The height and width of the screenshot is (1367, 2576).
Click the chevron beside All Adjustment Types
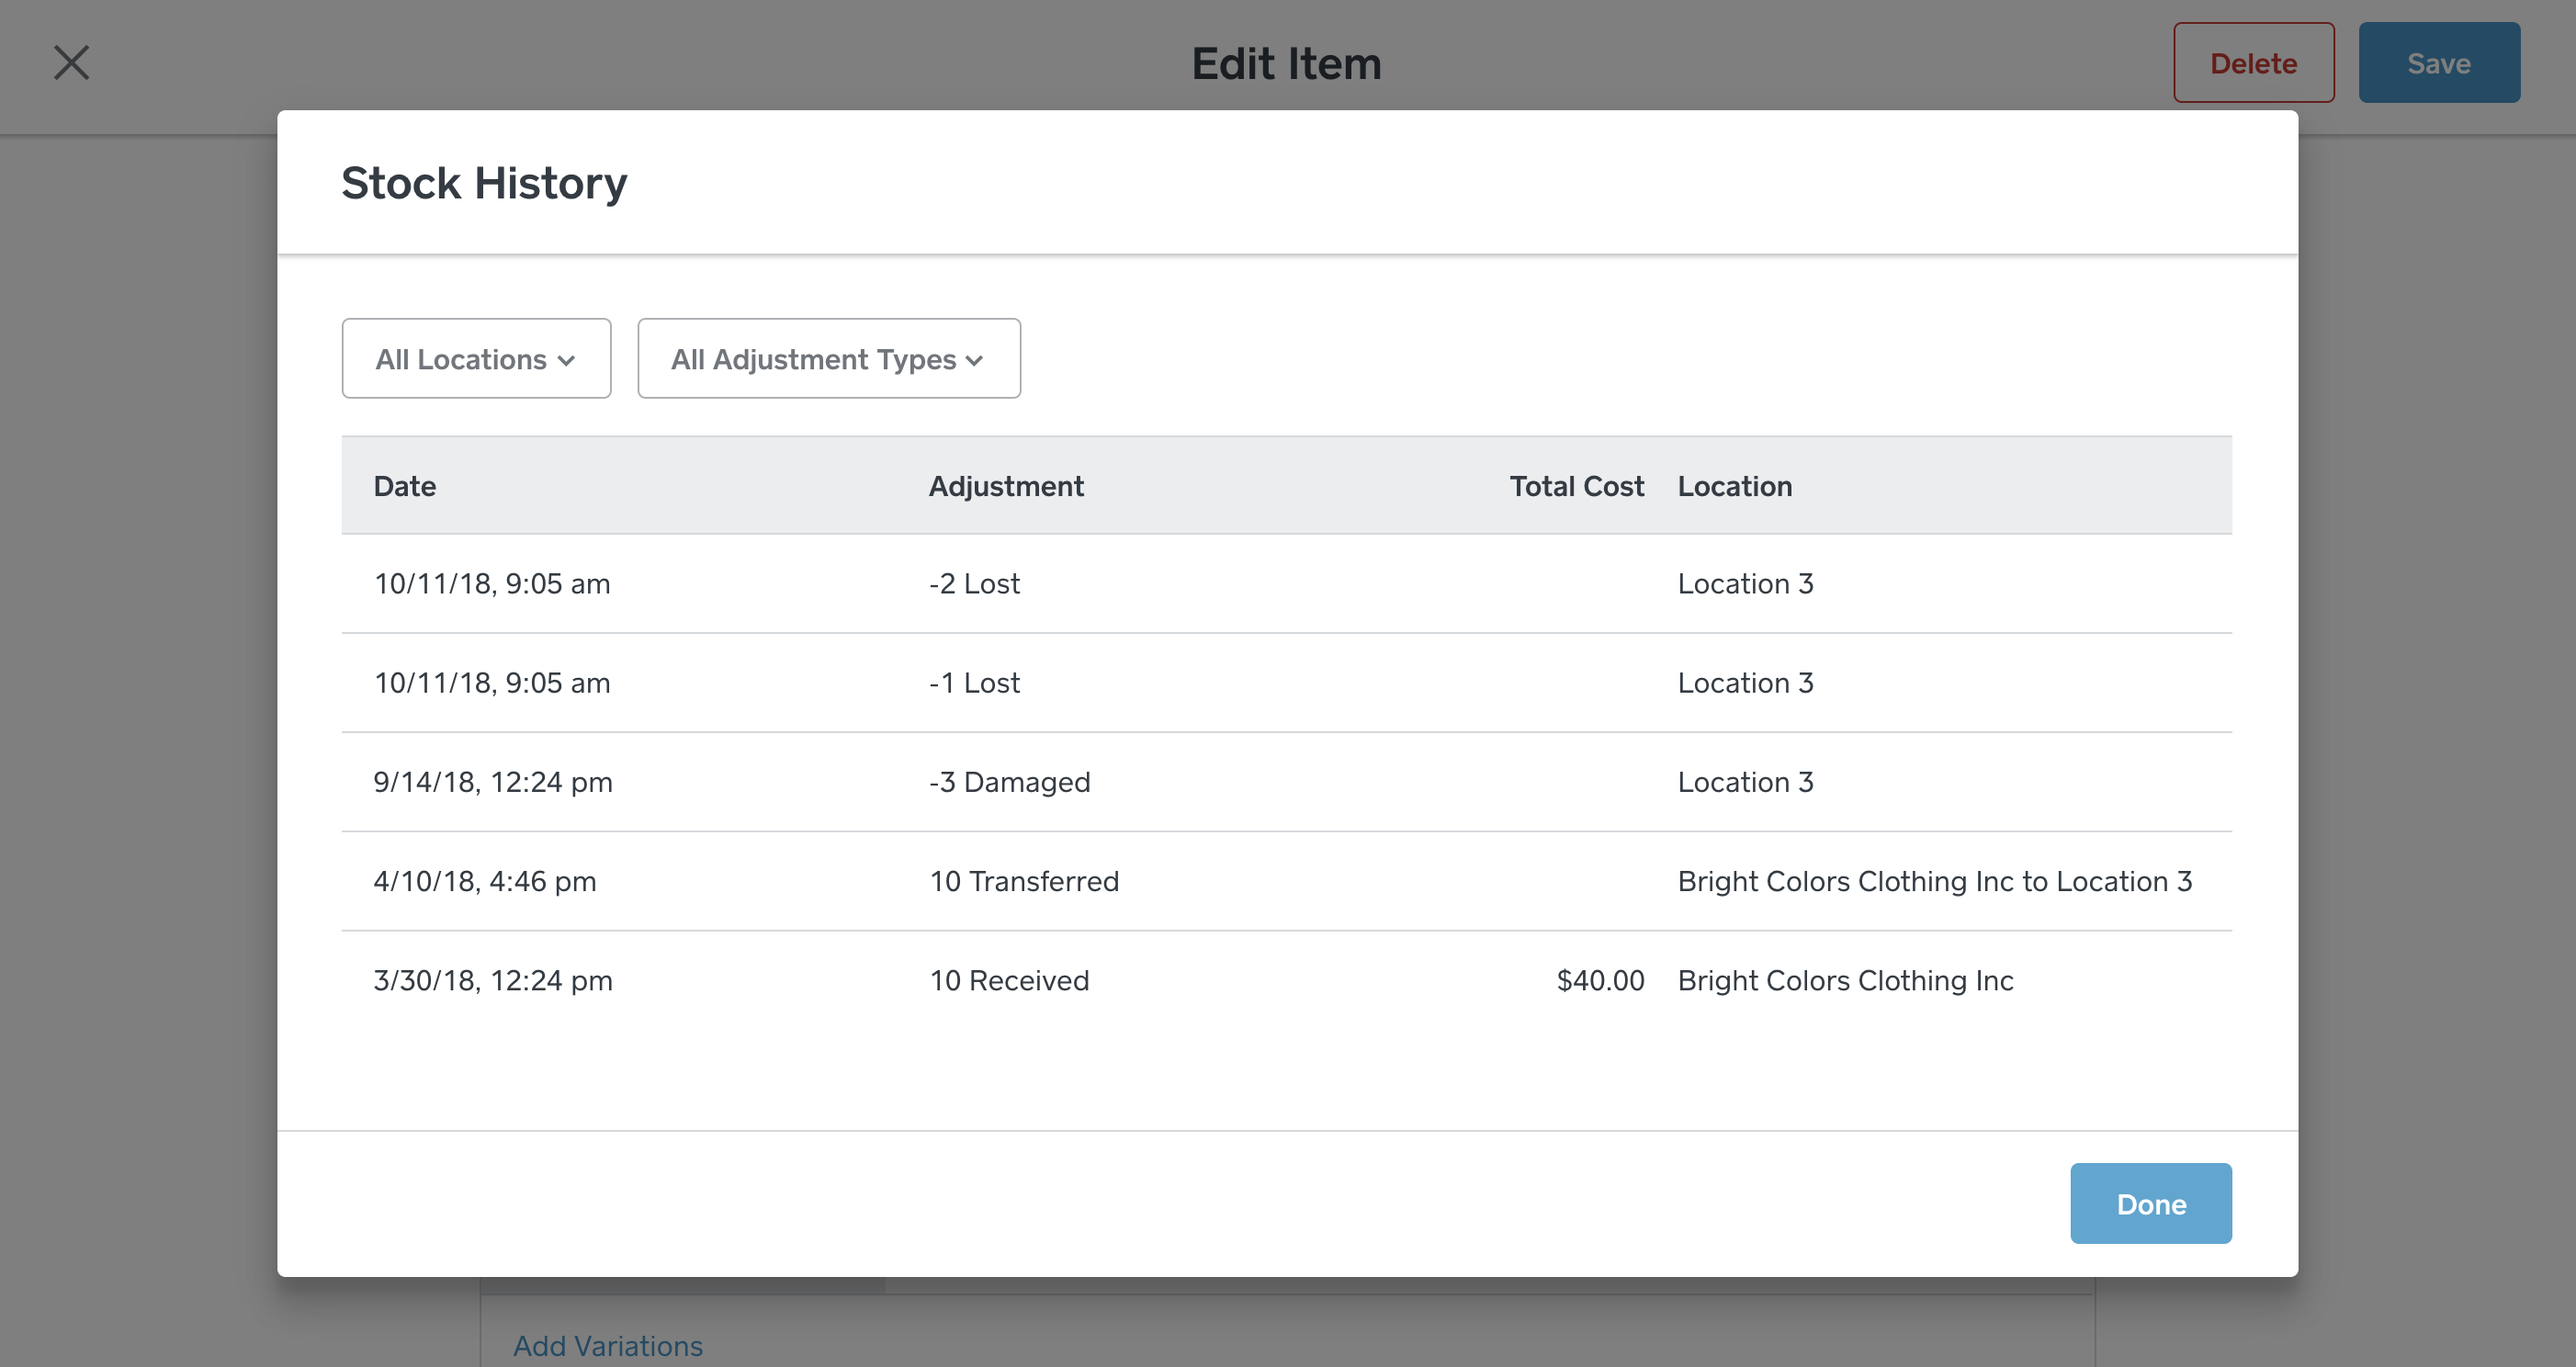coord(975,361)
